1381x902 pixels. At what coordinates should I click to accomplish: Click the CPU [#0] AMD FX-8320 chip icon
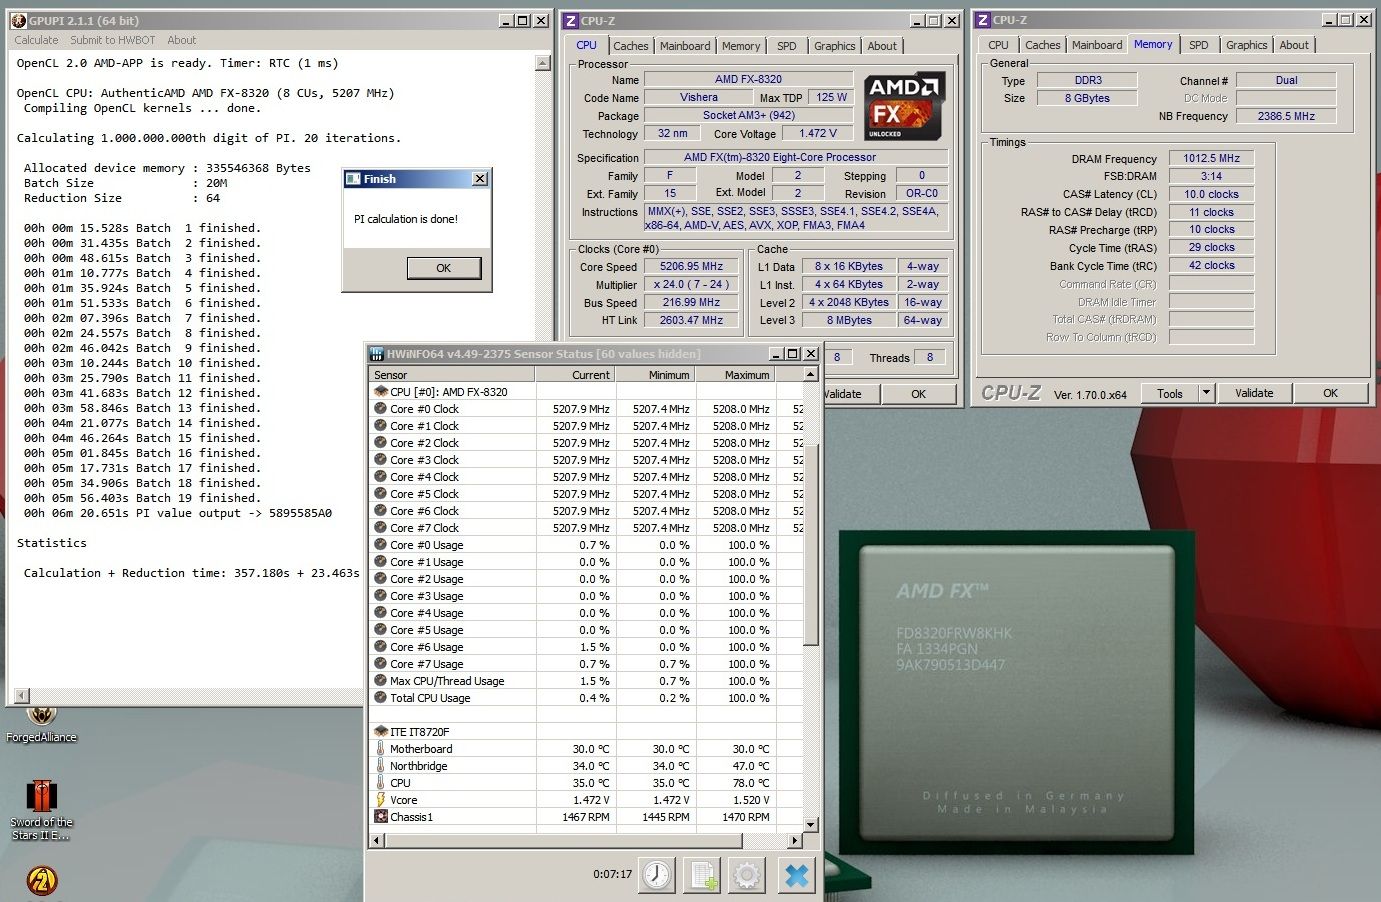[x=380, y=391]
